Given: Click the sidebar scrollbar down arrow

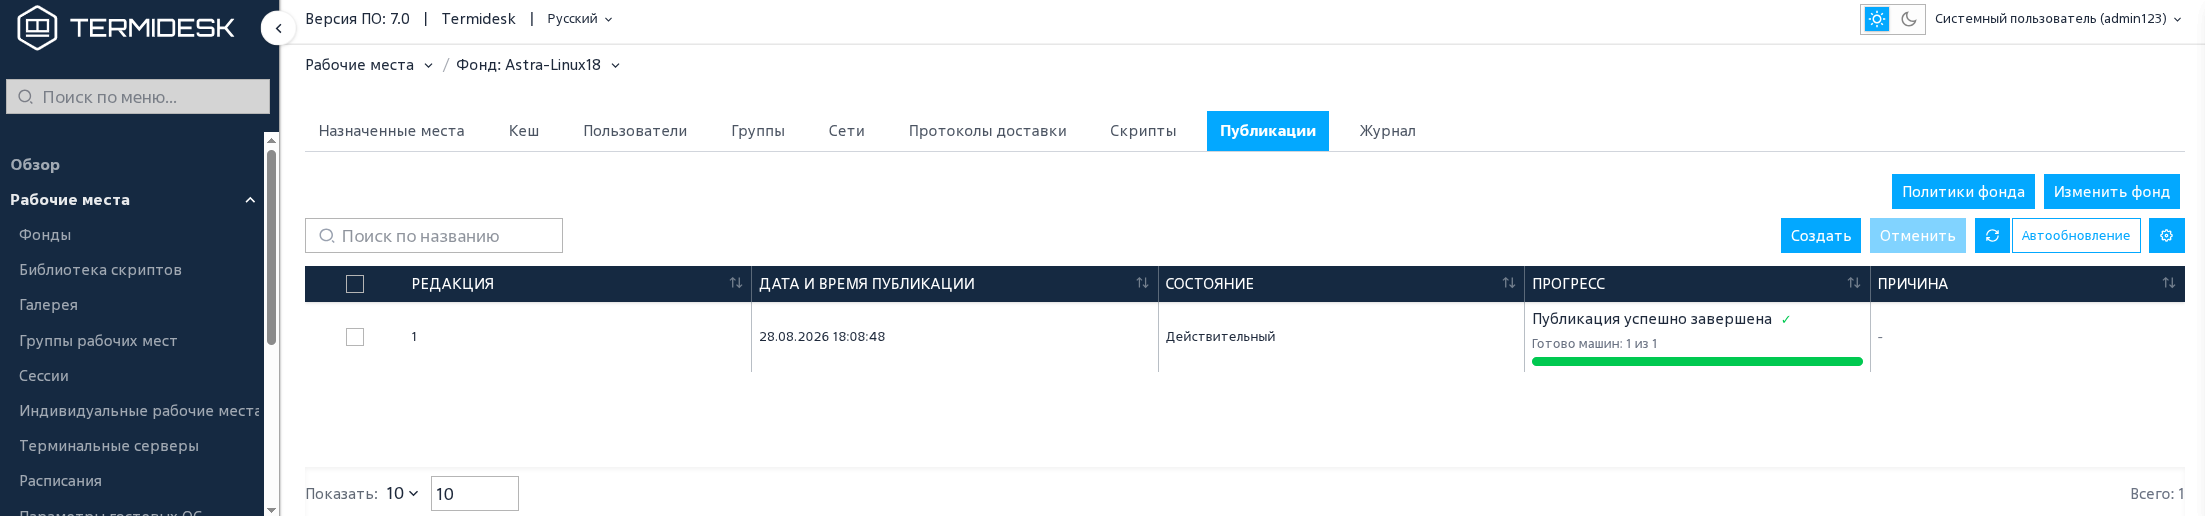Looking at the screenshot, I should [271, 509].
